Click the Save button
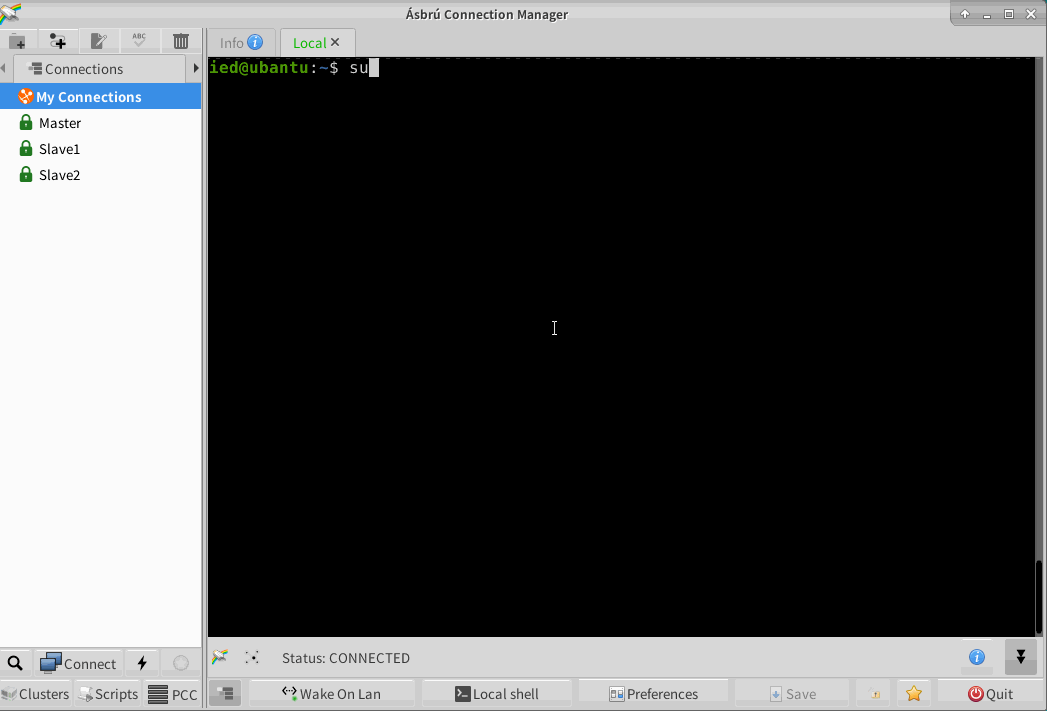 [x=793, y=694]
